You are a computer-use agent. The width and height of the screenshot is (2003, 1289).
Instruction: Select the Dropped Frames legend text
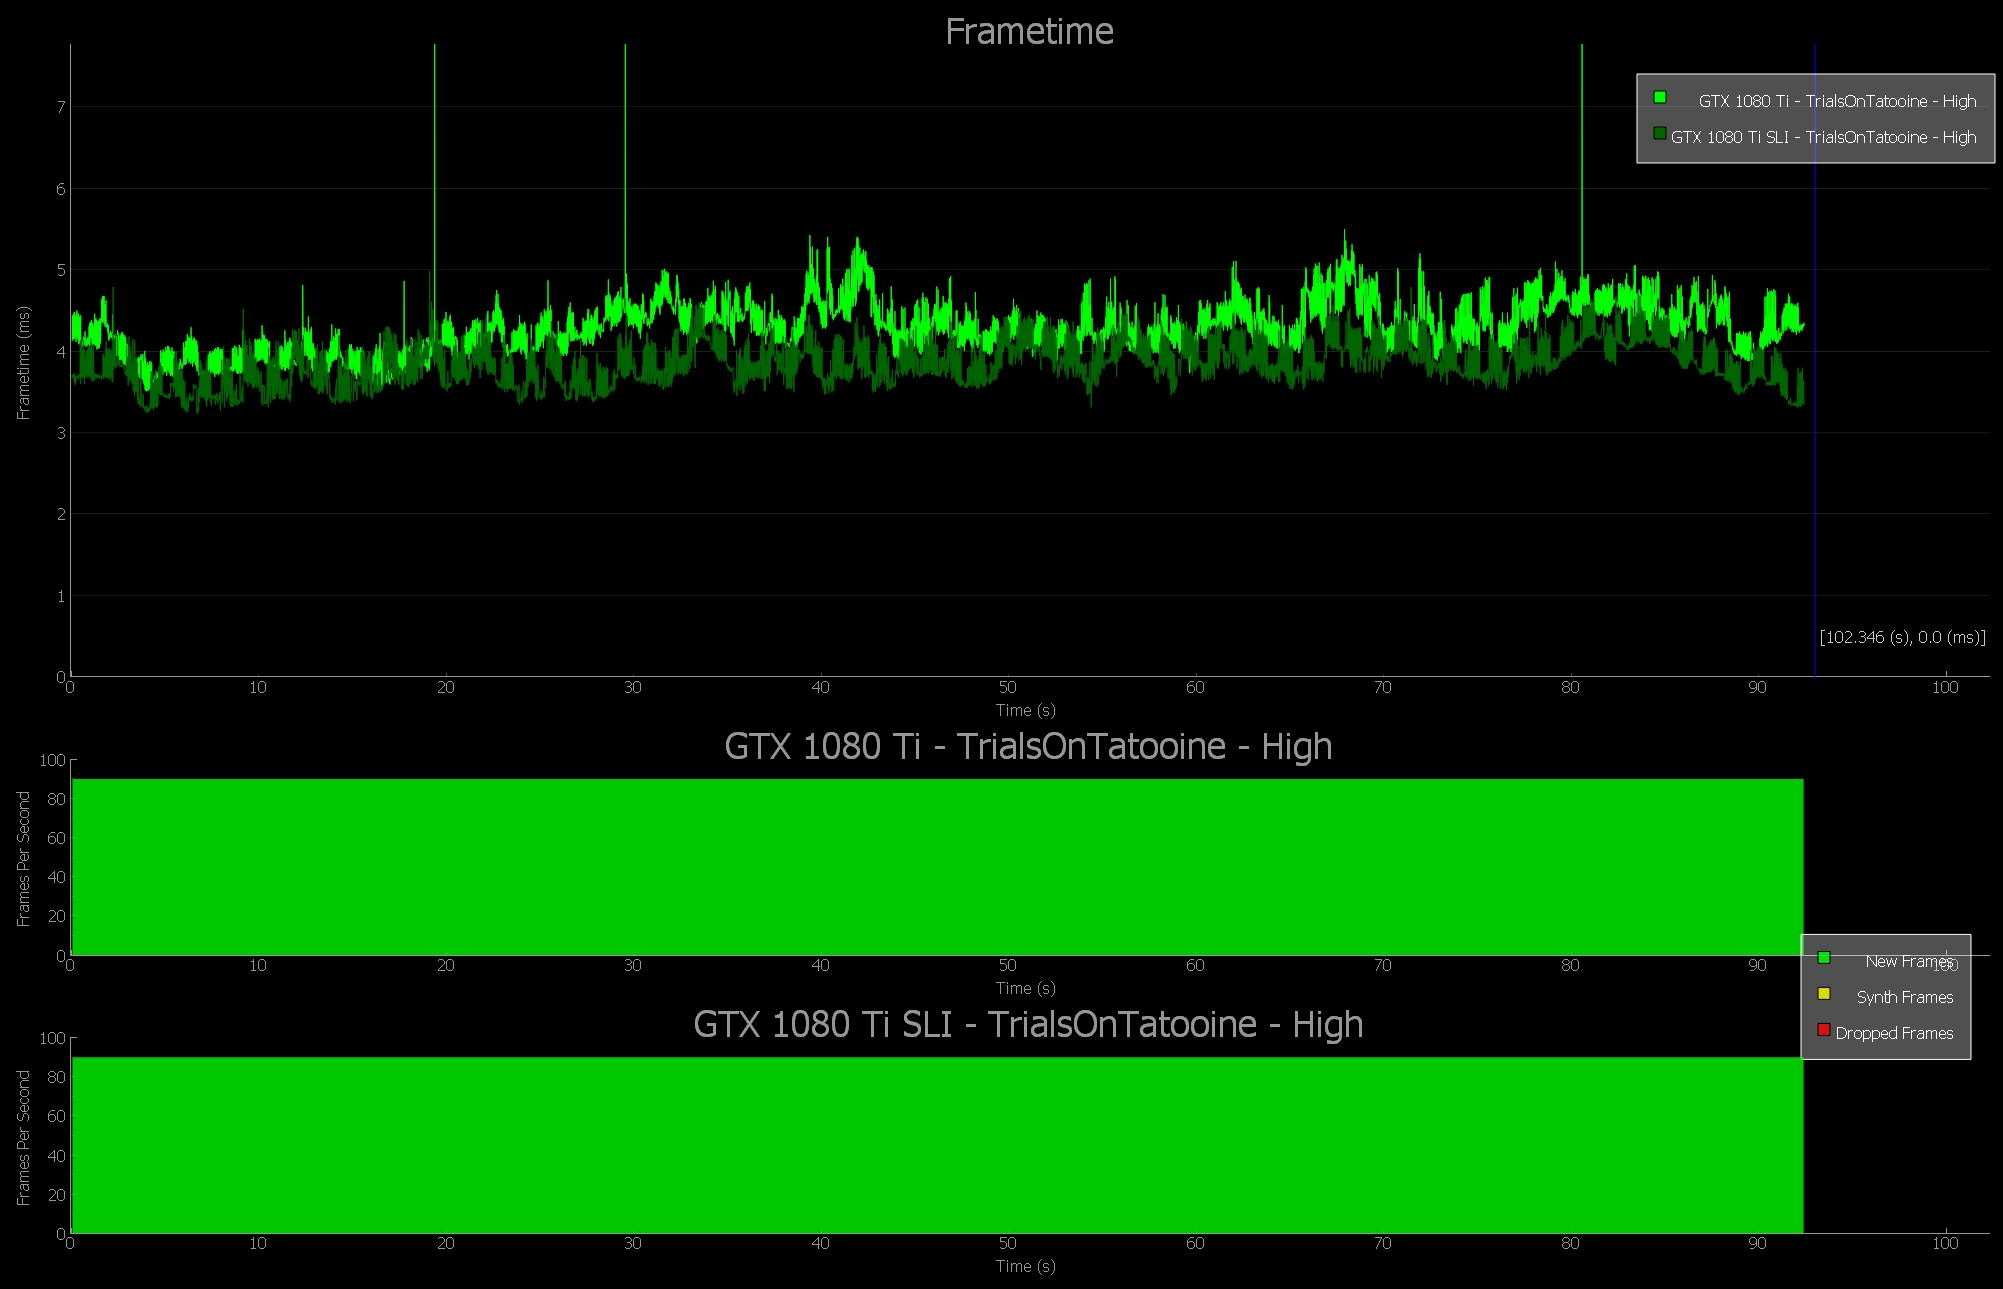point(1894,1033)
